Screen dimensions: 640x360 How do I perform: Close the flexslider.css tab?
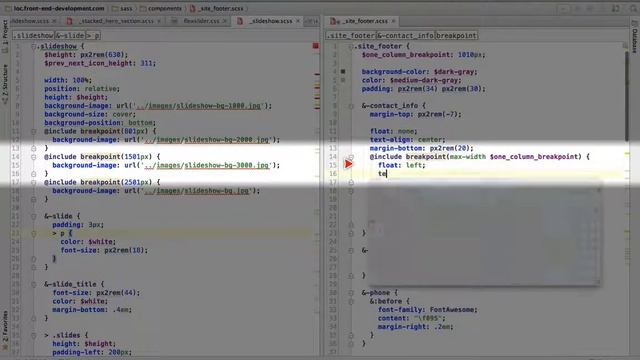click(224, 21)
